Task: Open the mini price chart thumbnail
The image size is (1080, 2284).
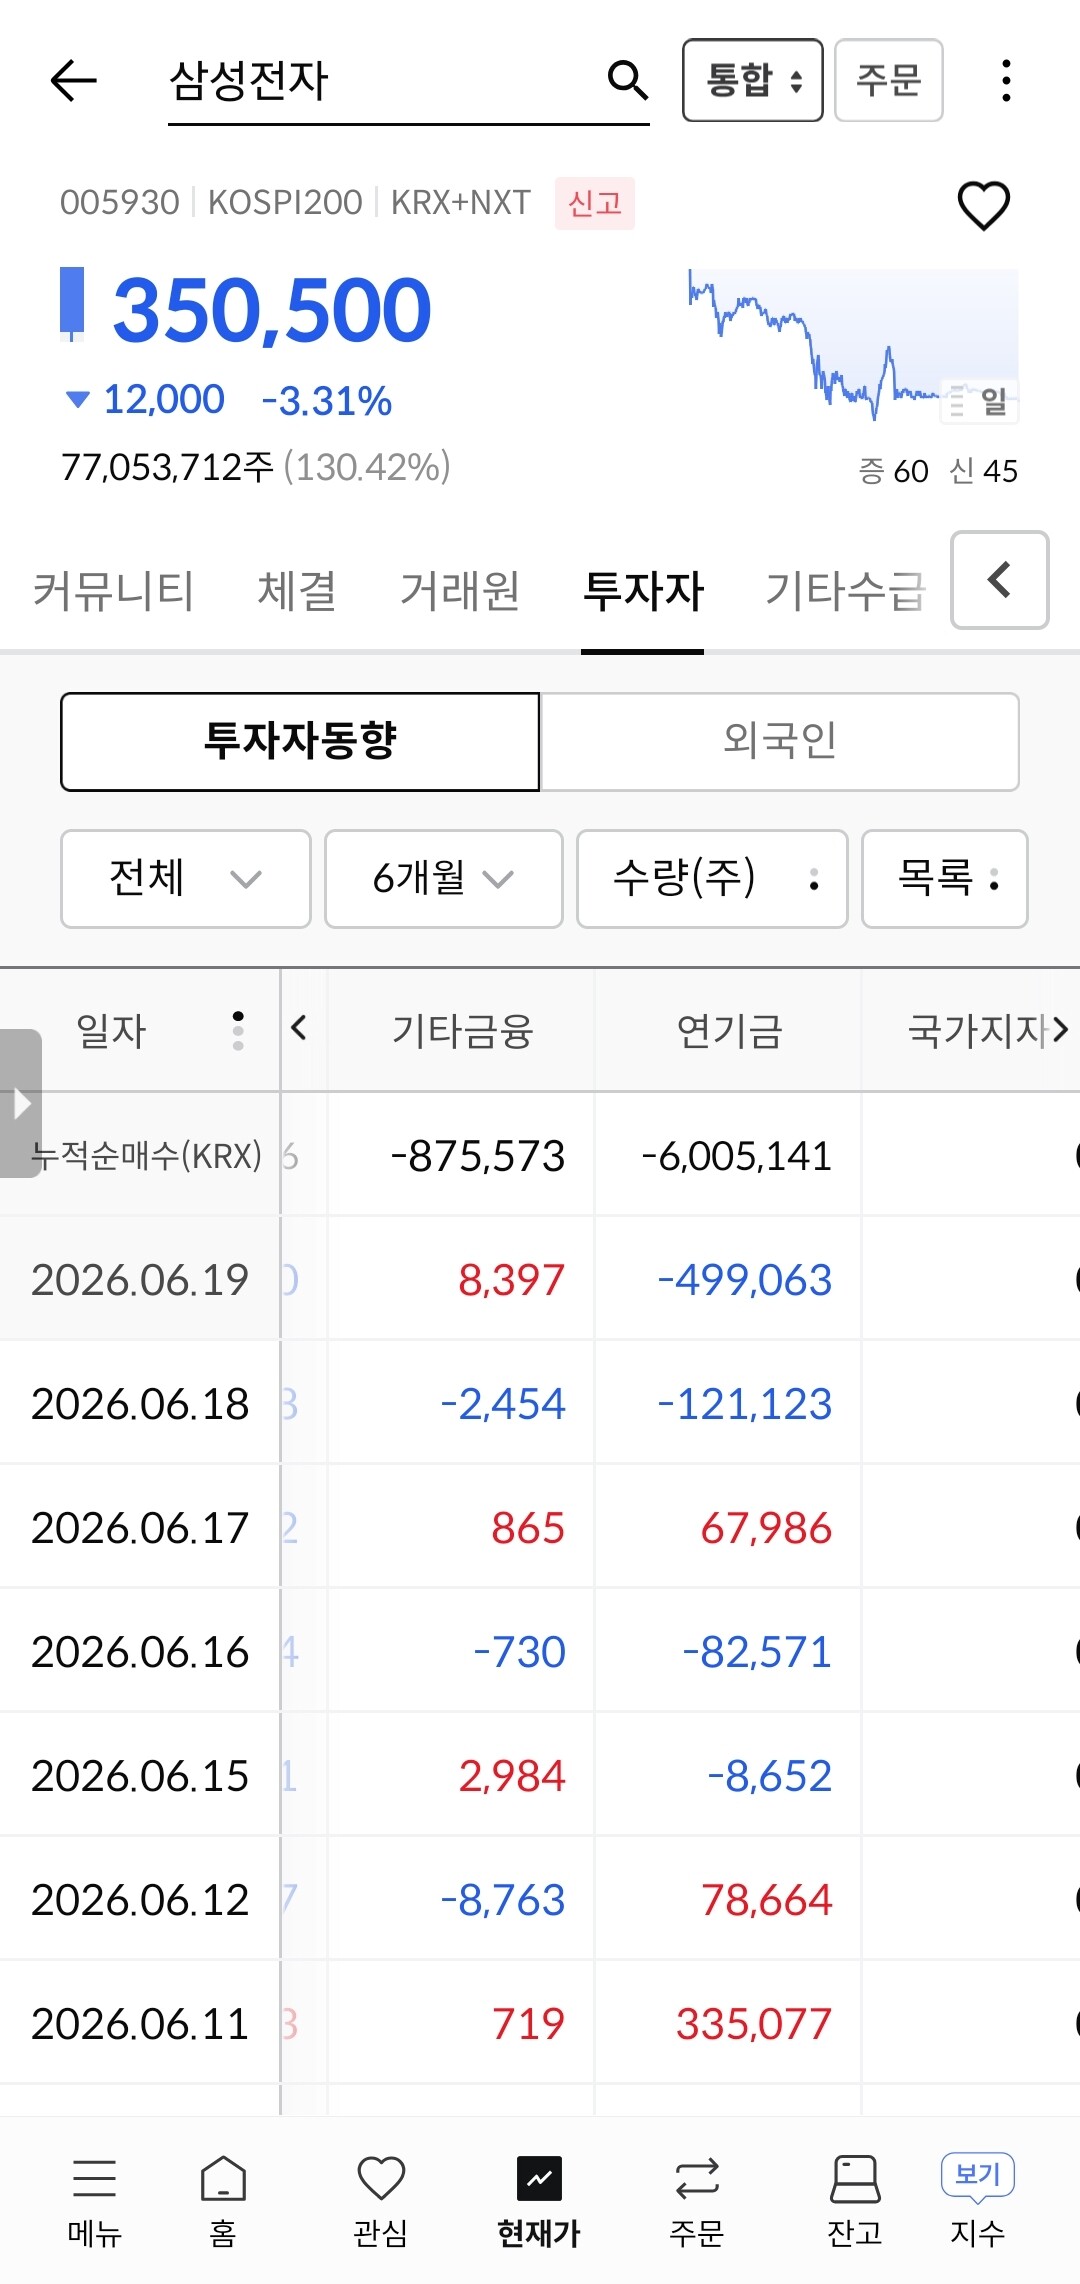Action: coord(853,346)
